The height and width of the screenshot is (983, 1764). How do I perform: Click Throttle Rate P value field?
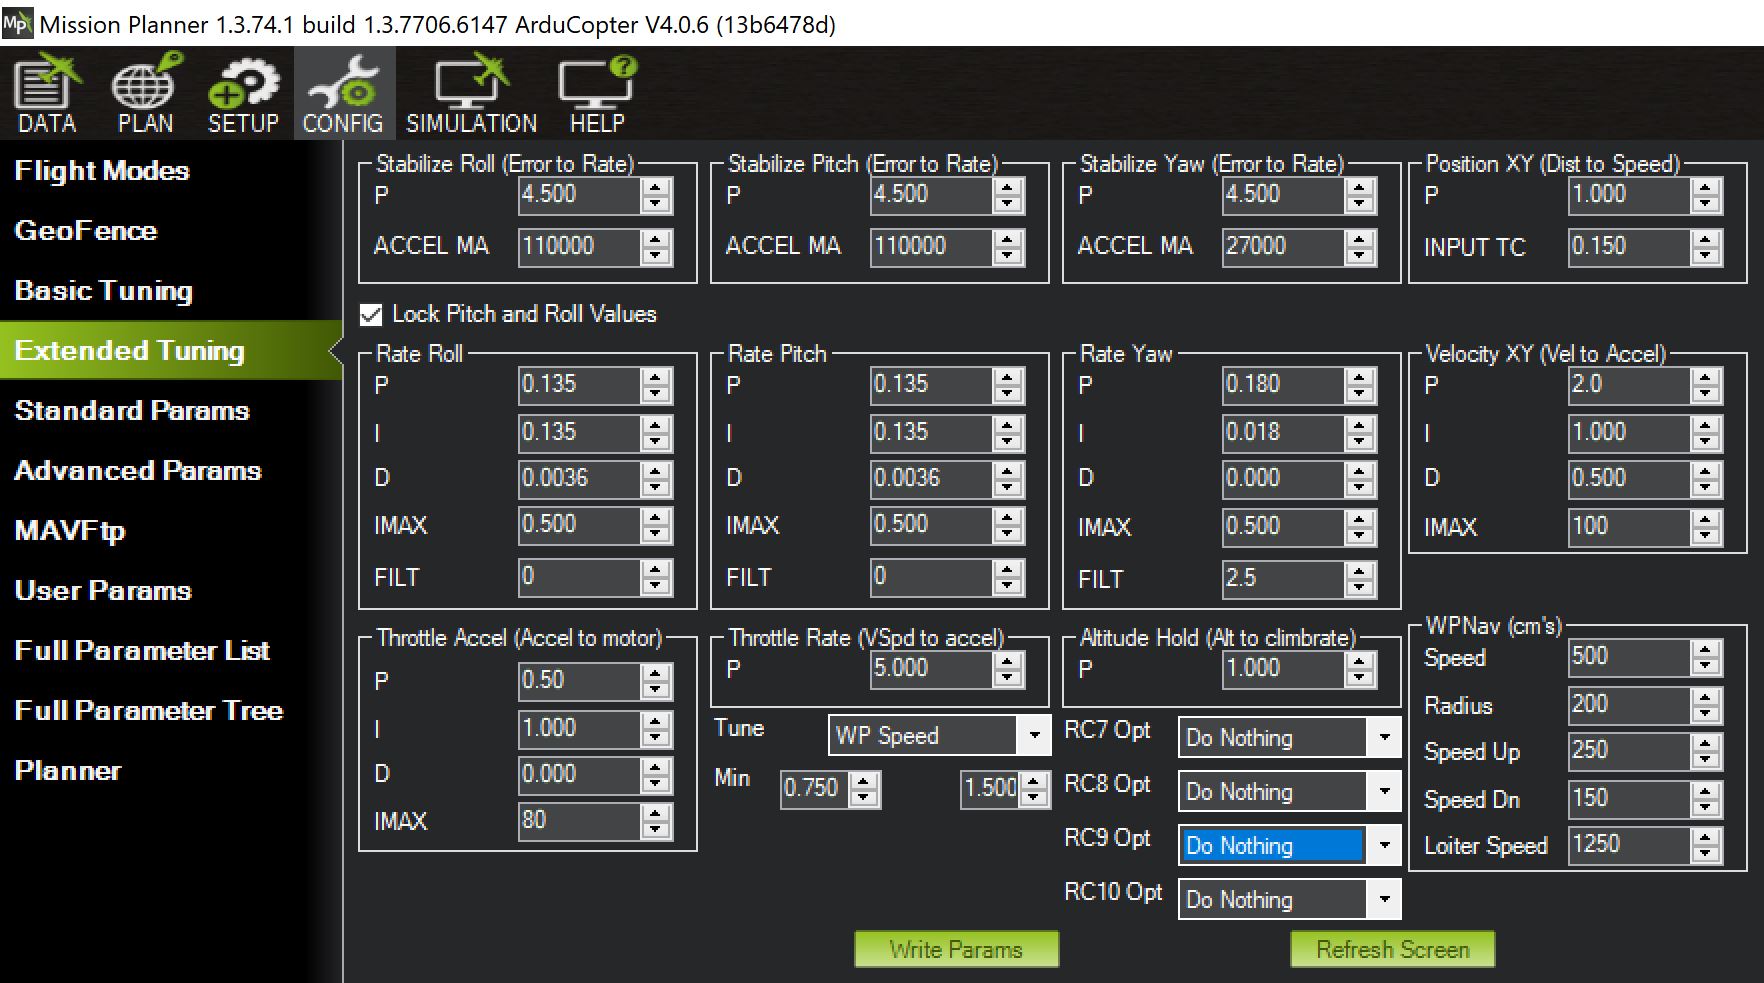point(931,668)
